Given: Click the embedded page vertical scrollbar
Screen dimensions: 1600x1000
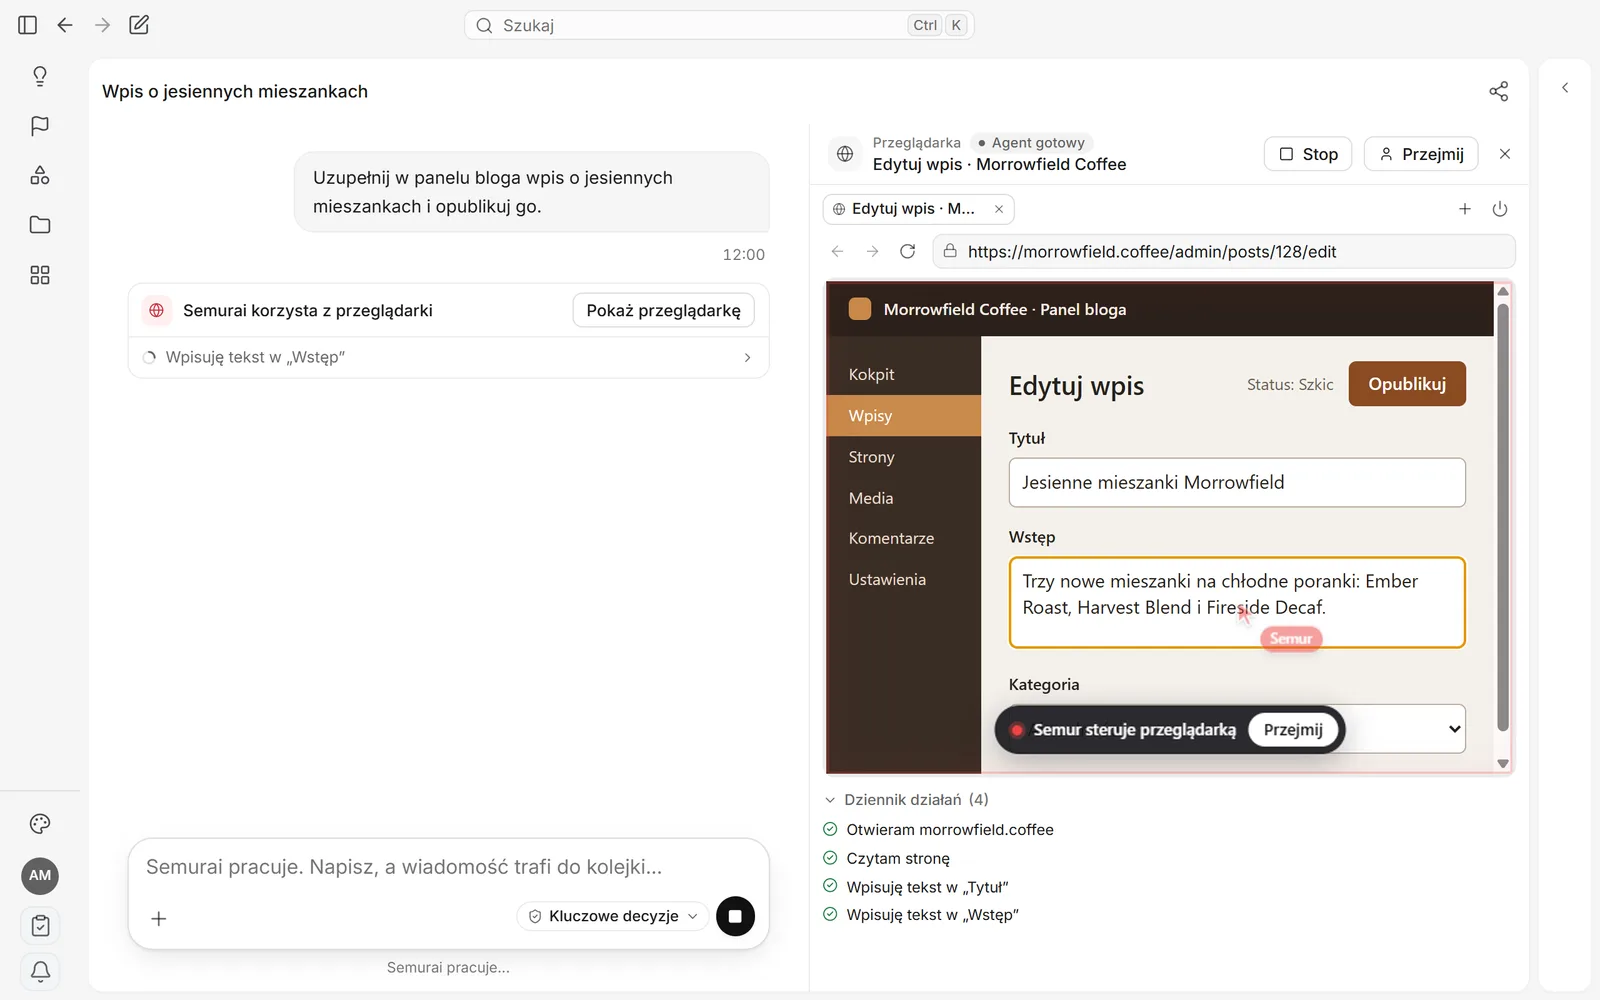Looking at the screenshot, I should pyautogui.click(x=1502, y=517).
